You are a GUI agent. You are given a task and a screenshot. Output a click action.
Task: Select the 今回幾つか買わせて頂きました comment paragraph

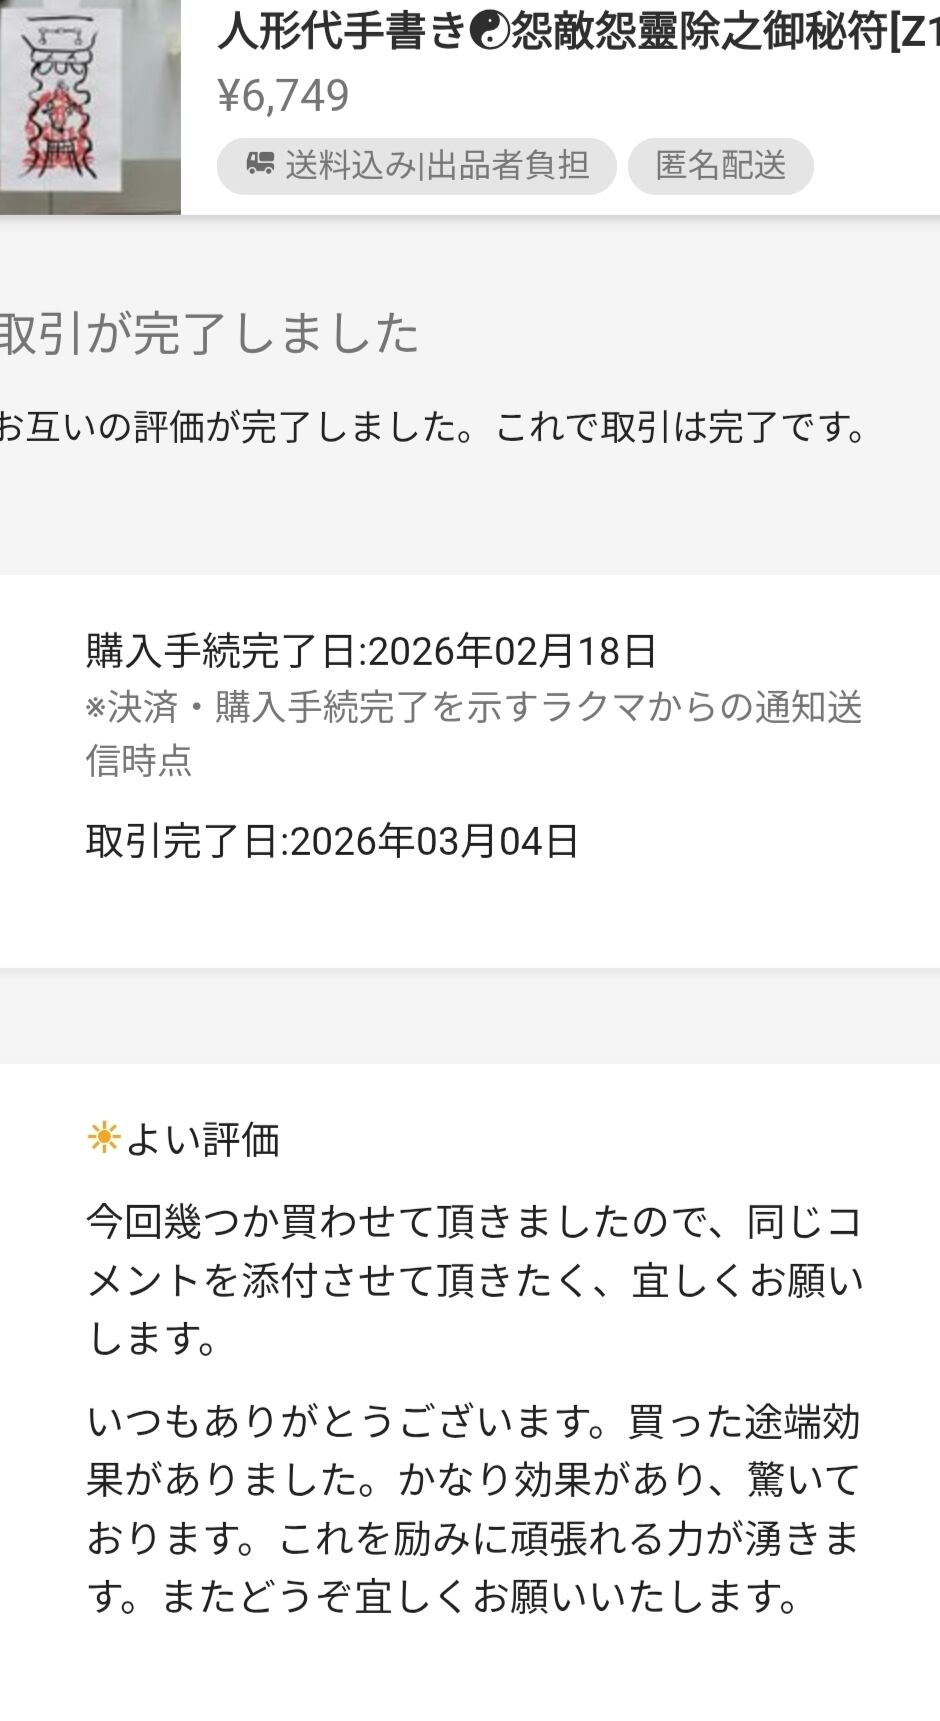tap(473, 1280)
